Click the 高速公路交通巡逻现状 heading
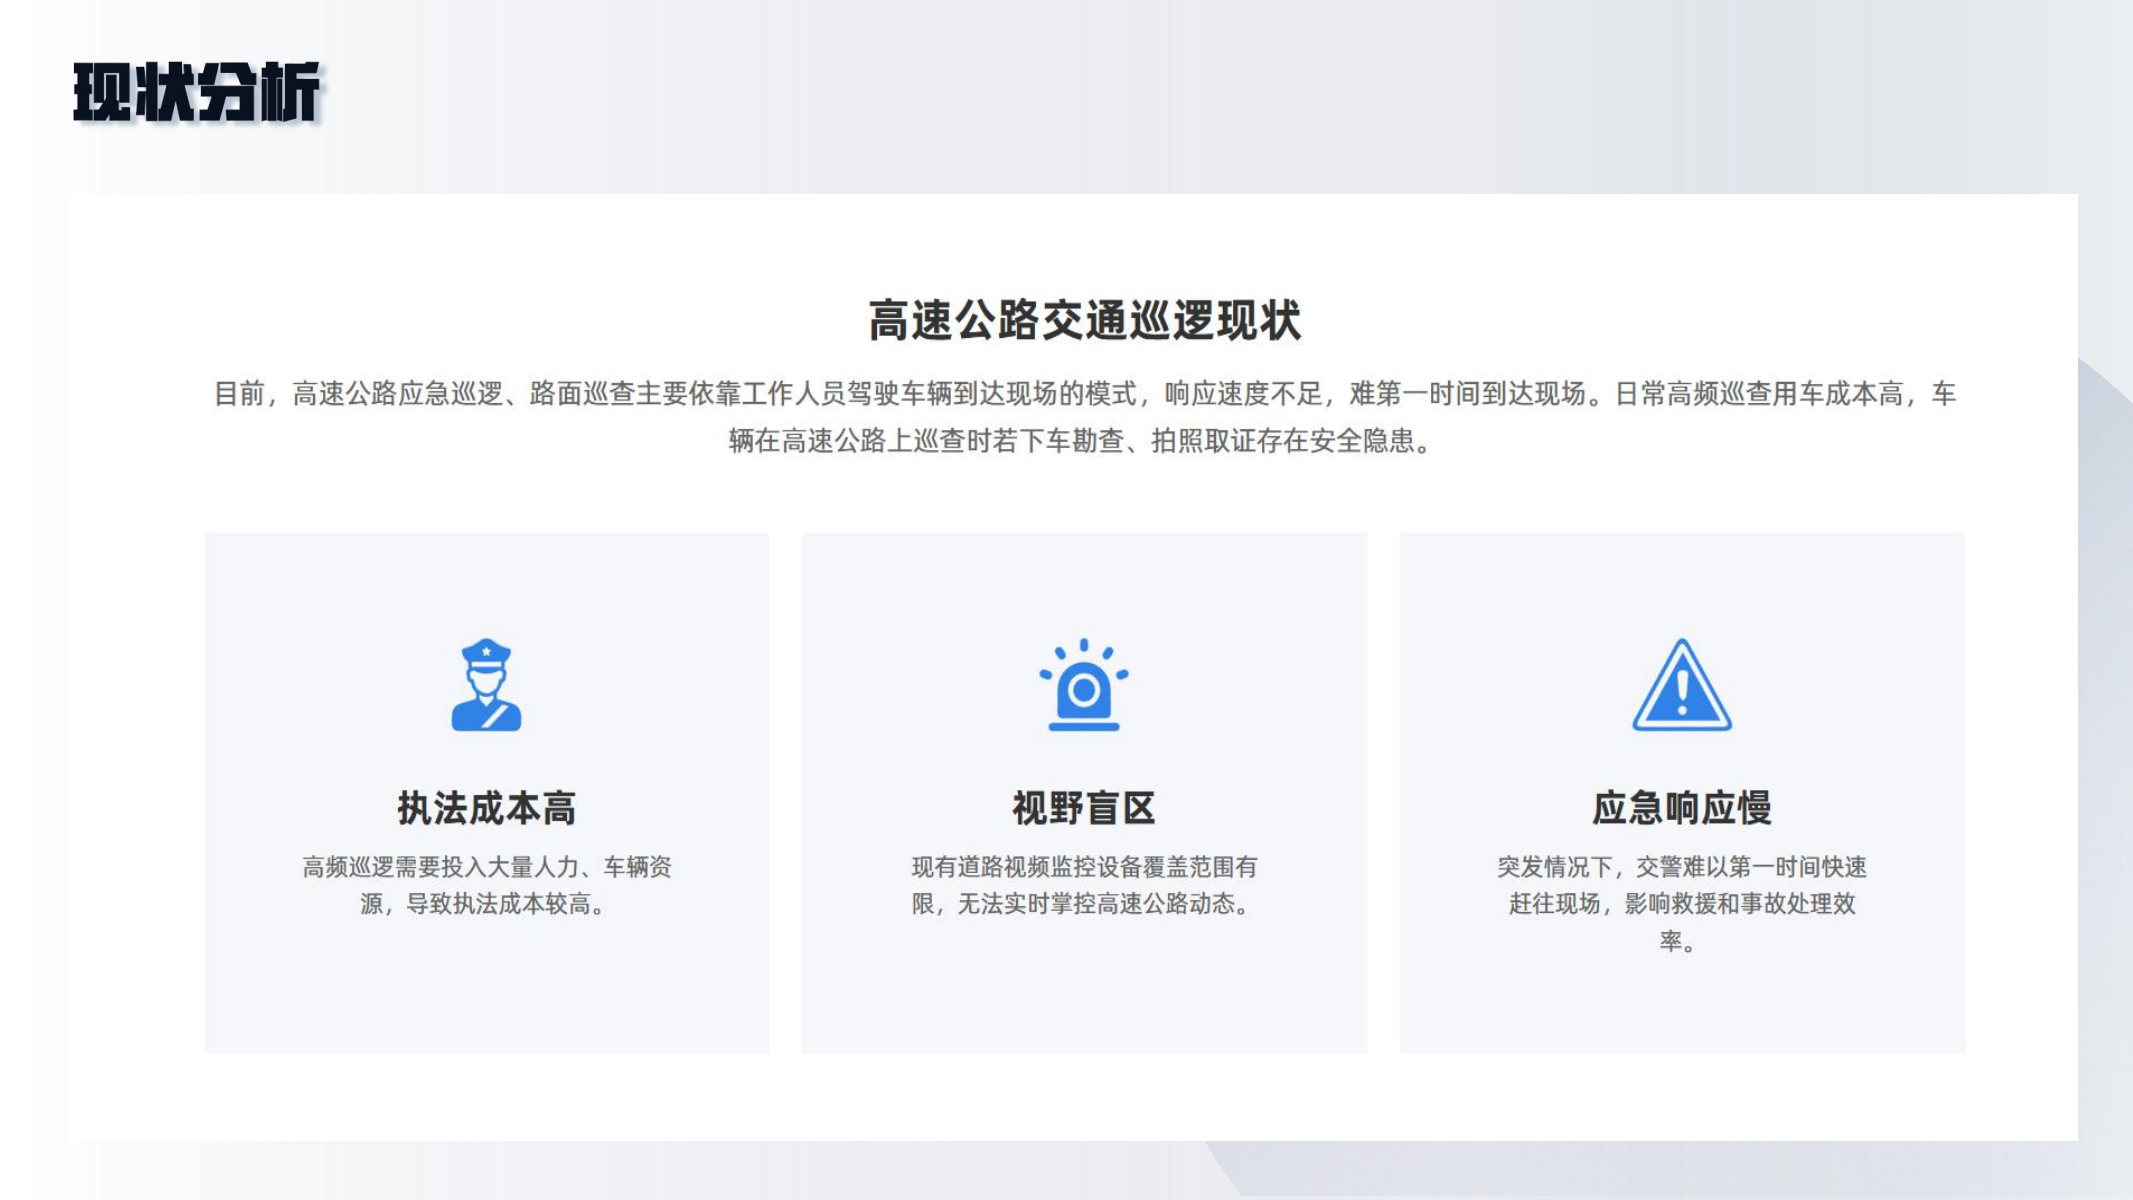The width and height of the screenshot is (2133, 1200). point(1084,320)
